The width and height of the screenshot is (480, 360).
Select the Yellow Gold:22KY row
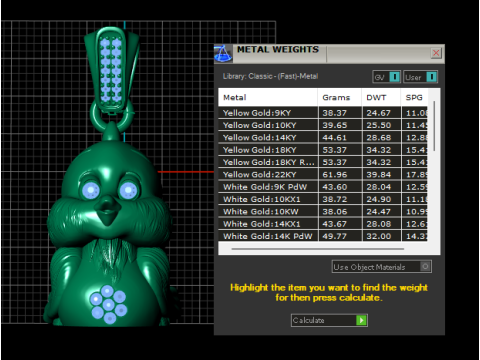click(x=323, y=175)
